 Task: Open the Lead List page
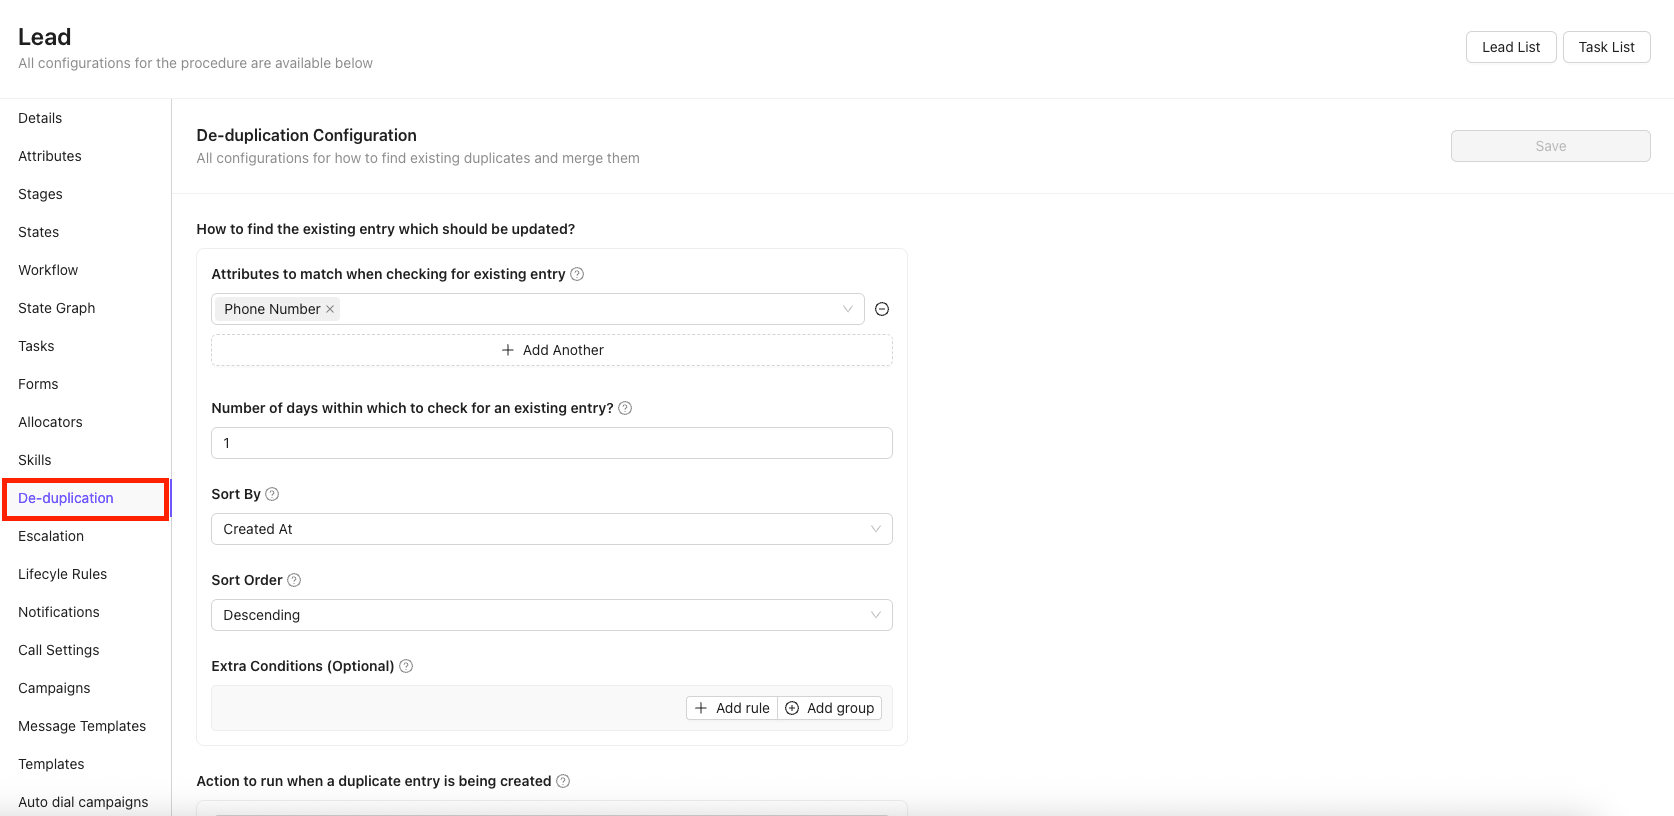tap(1510, 47)
